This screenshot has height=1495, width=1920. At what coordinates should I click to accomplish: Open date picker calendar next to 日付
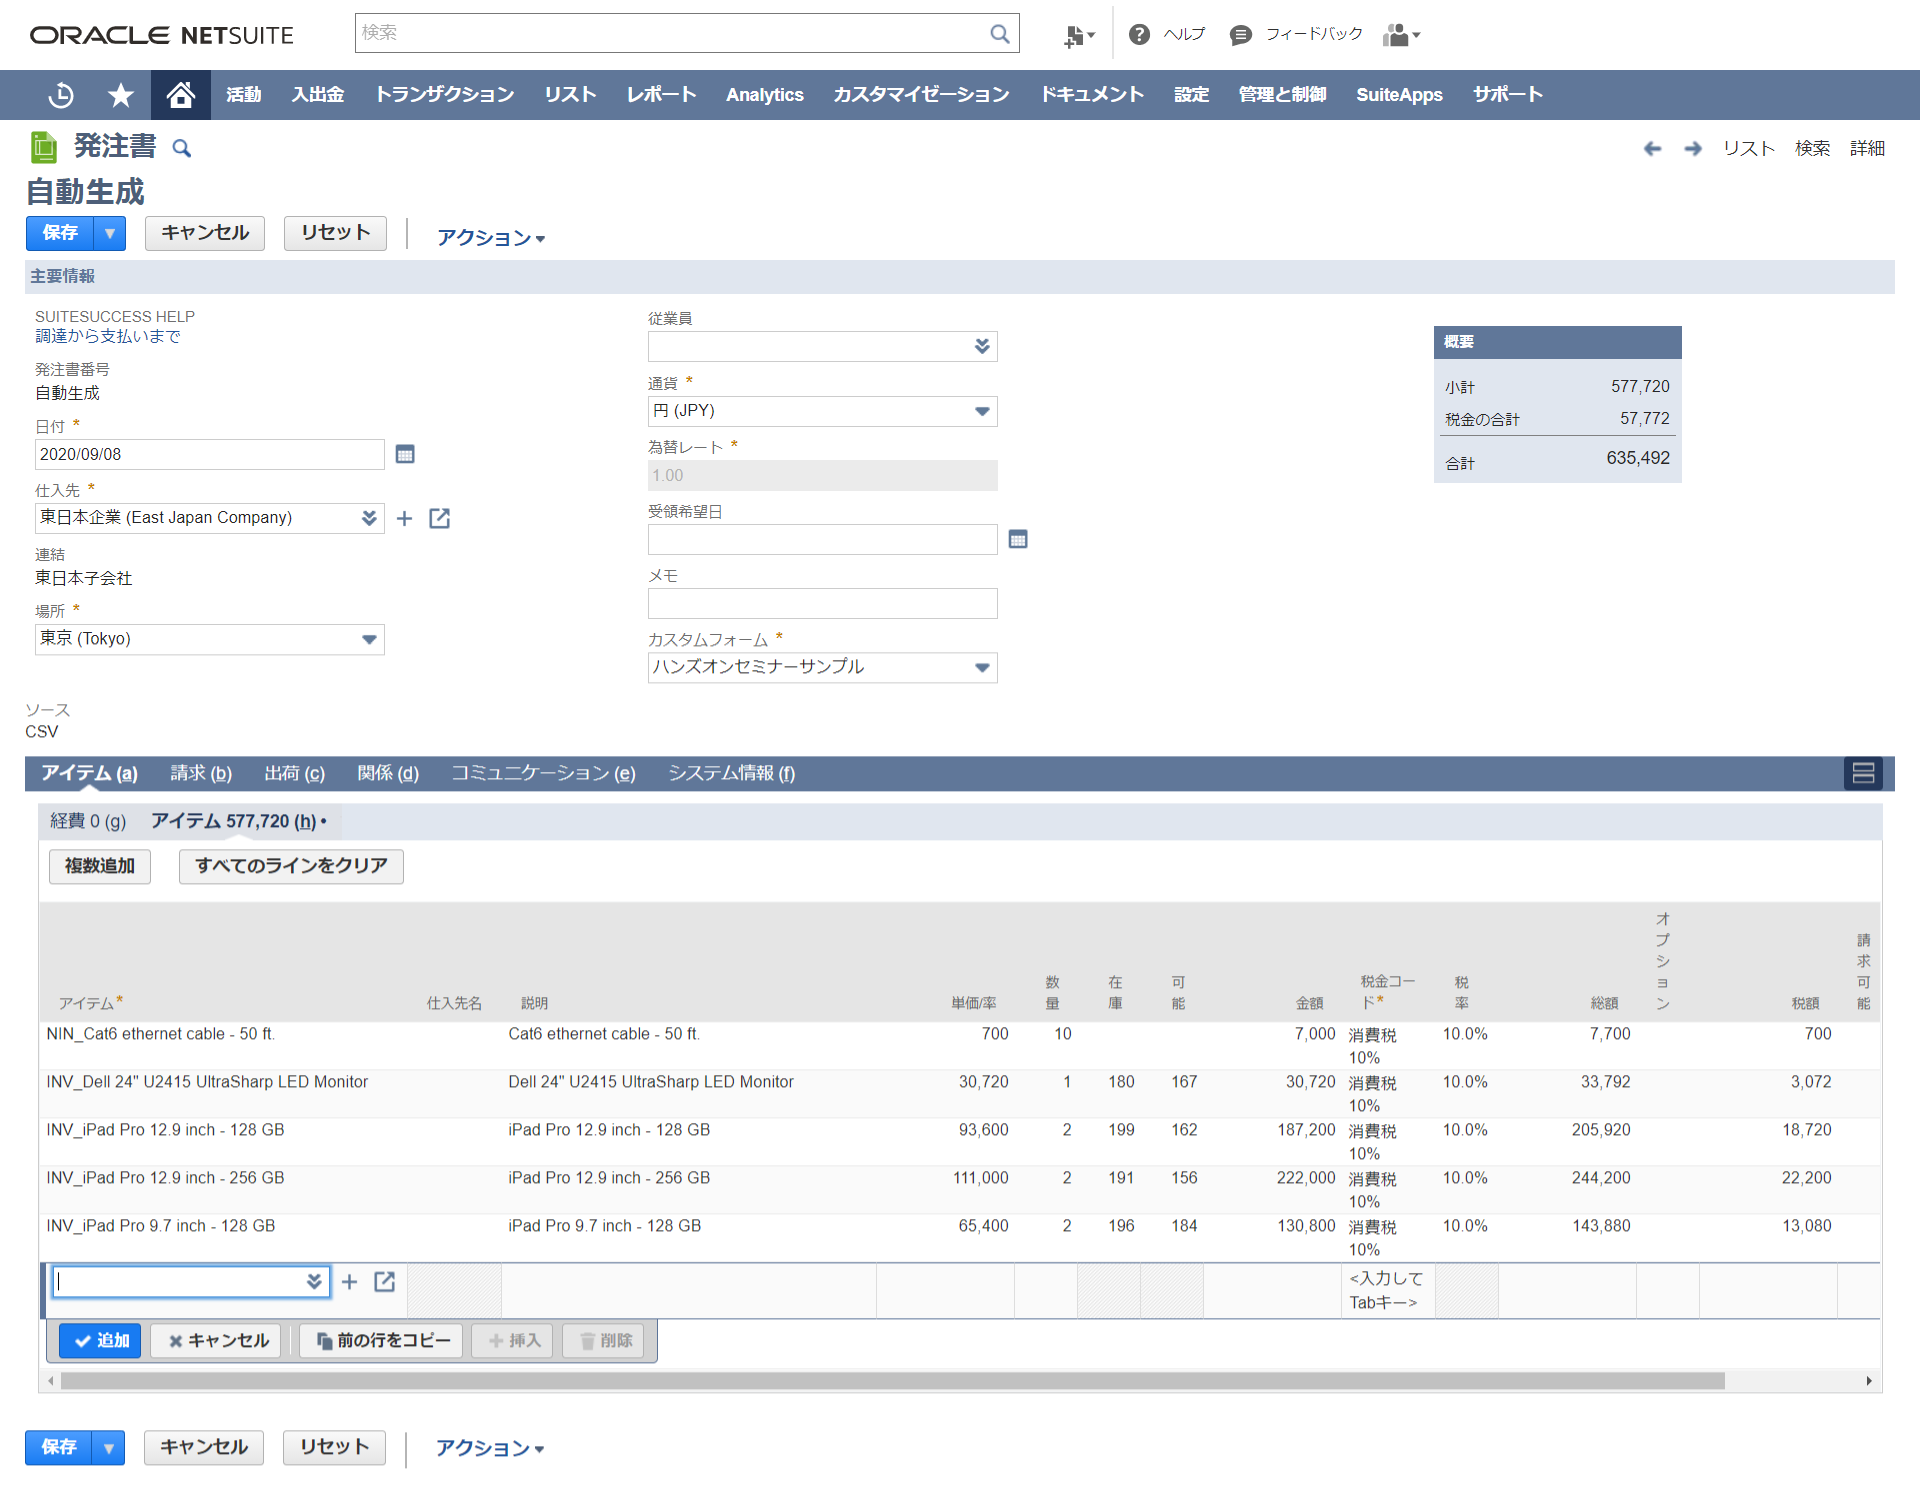(x=405, y=454)
